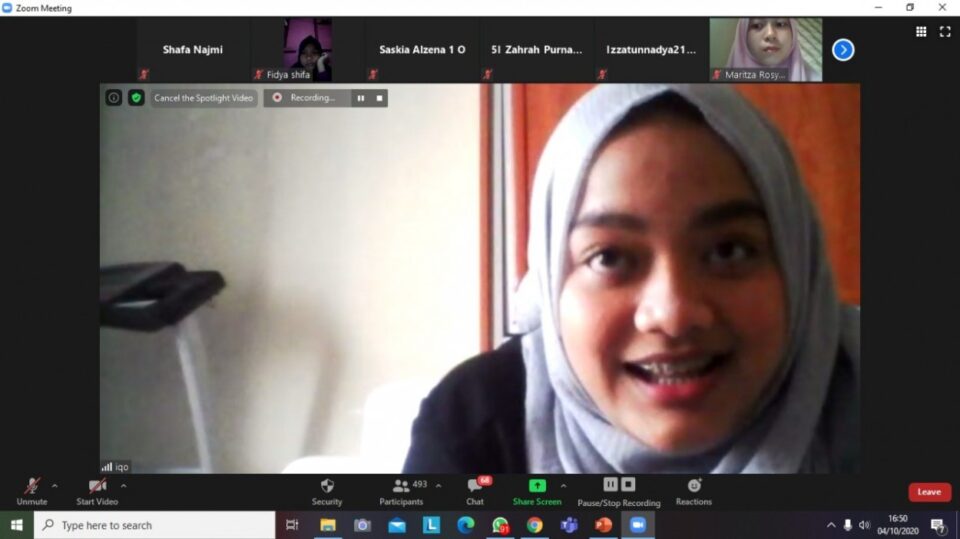This screenshot has height=539, width=960.
Task: View the green encryption shield icon
Action: tap(136, 98)
